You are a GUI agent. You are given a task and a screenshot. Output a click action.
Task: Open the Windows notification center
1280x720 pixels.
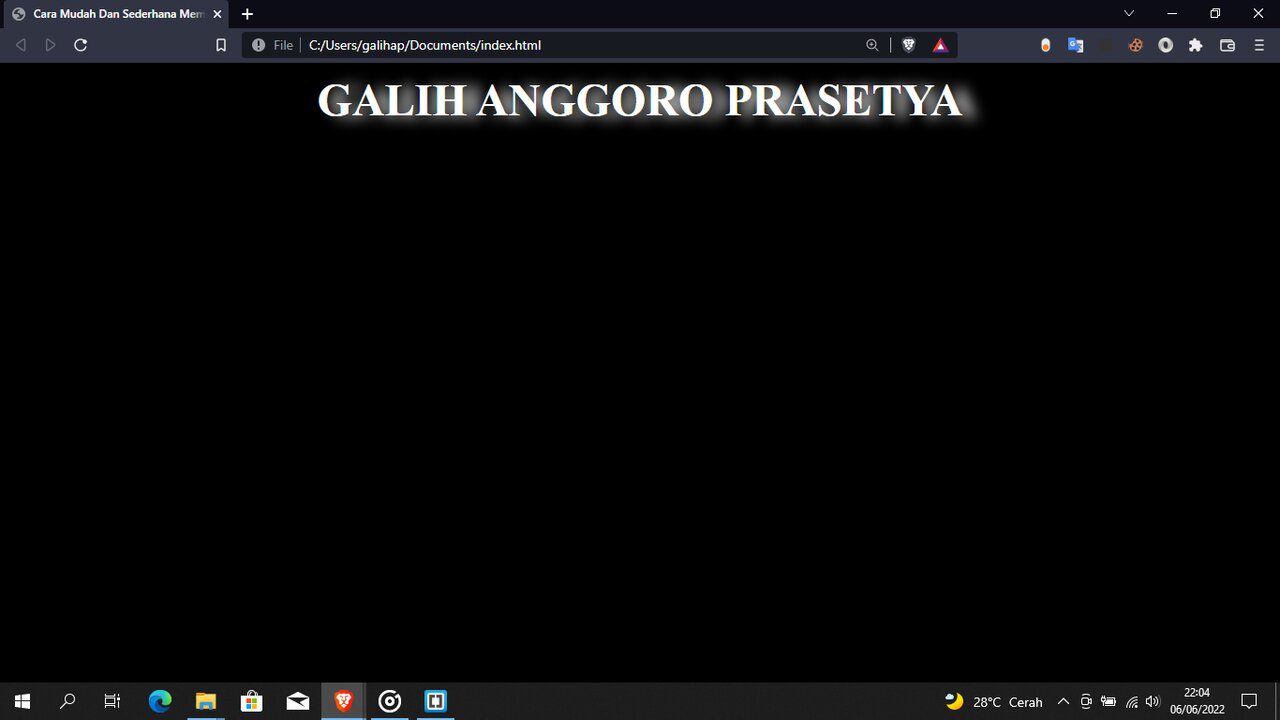(x=1249, y=701)
